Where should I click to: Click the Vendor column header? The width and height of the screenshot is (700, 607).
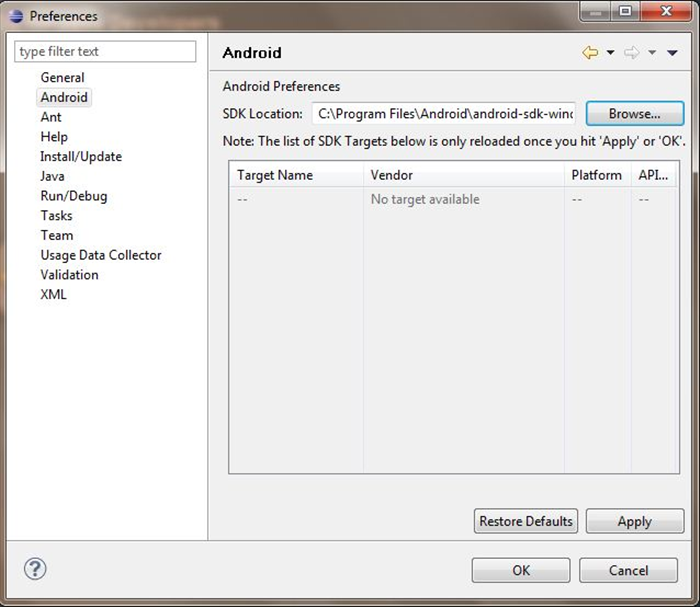pos(463,175)
